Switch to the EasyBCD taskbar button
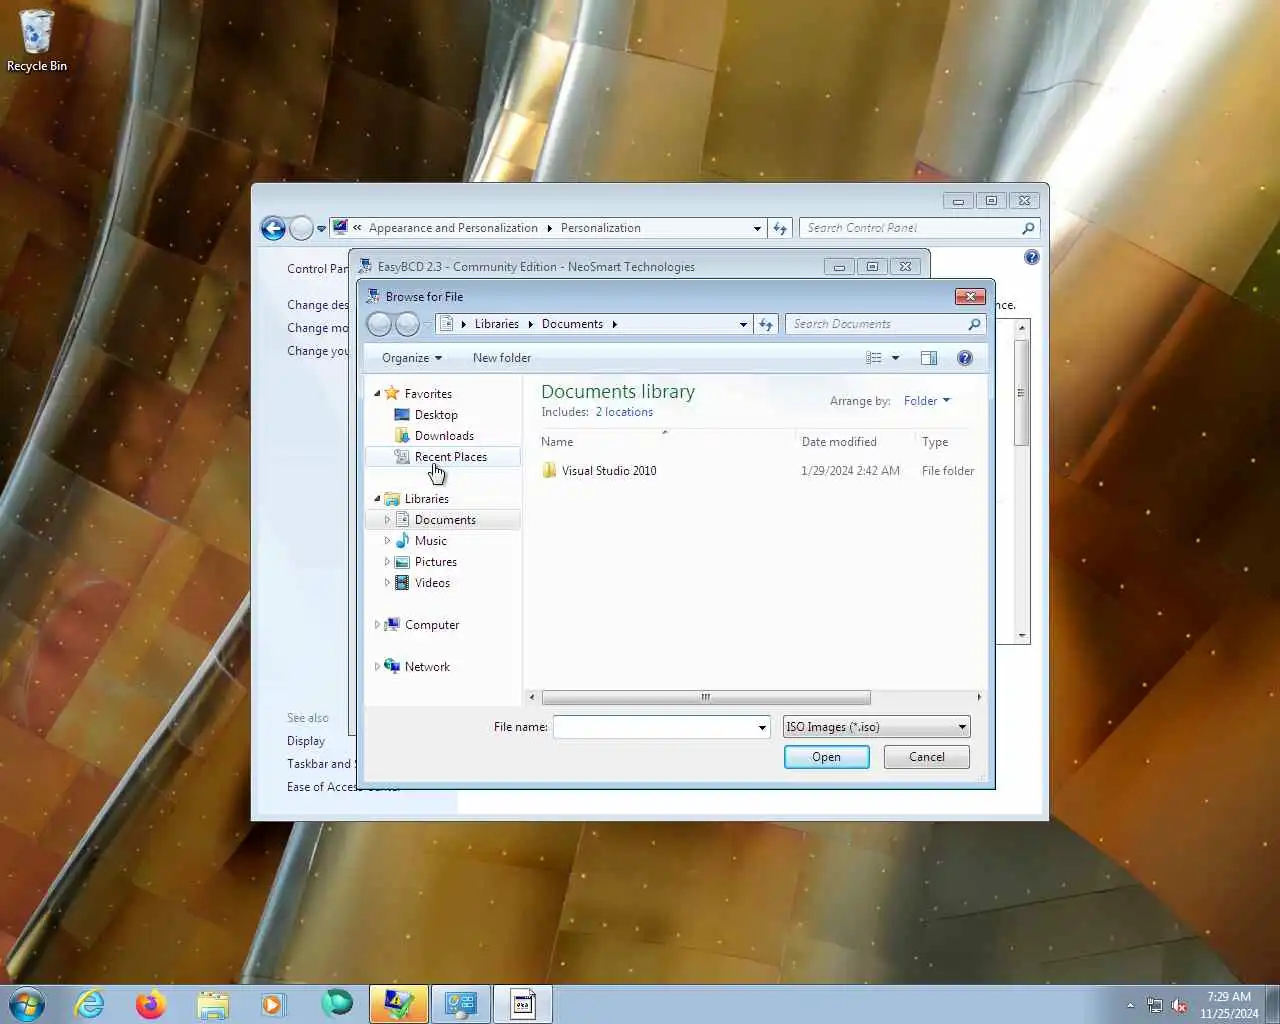The width and height of the screenshot is (1280, 1024). [399, 1004]
